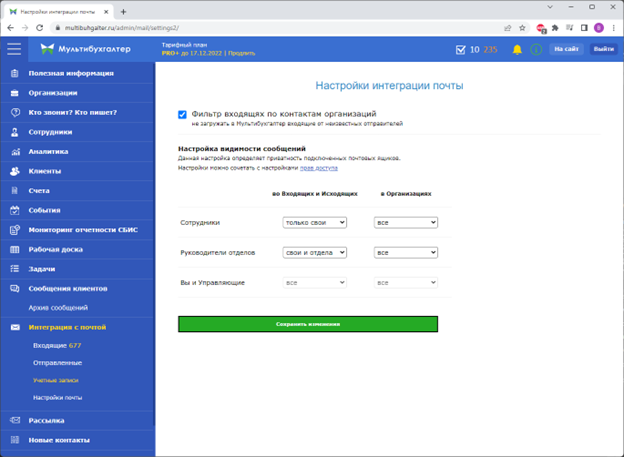Click the tasks checkmark counter icon
This screenshot has height=457, width=624.
(460, 49)
